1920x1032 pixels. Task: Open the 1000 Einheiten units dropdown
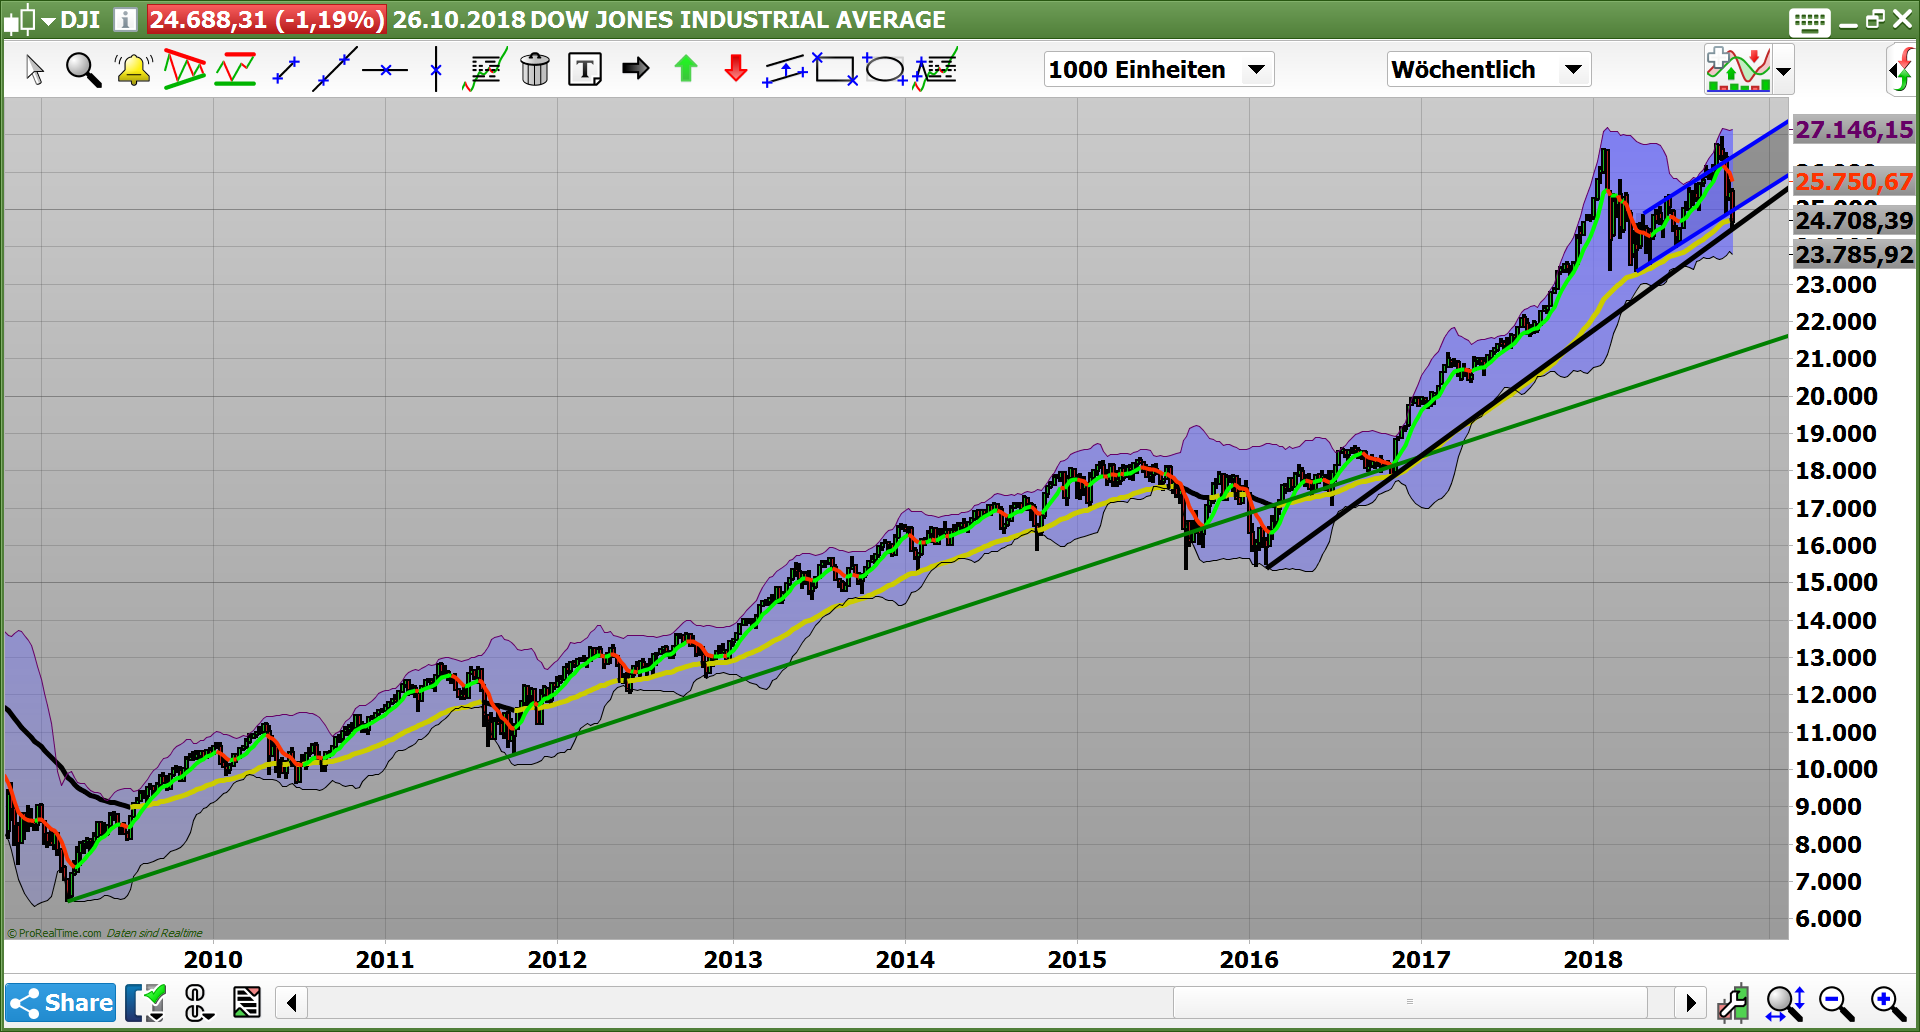[x=1158, y=69]
